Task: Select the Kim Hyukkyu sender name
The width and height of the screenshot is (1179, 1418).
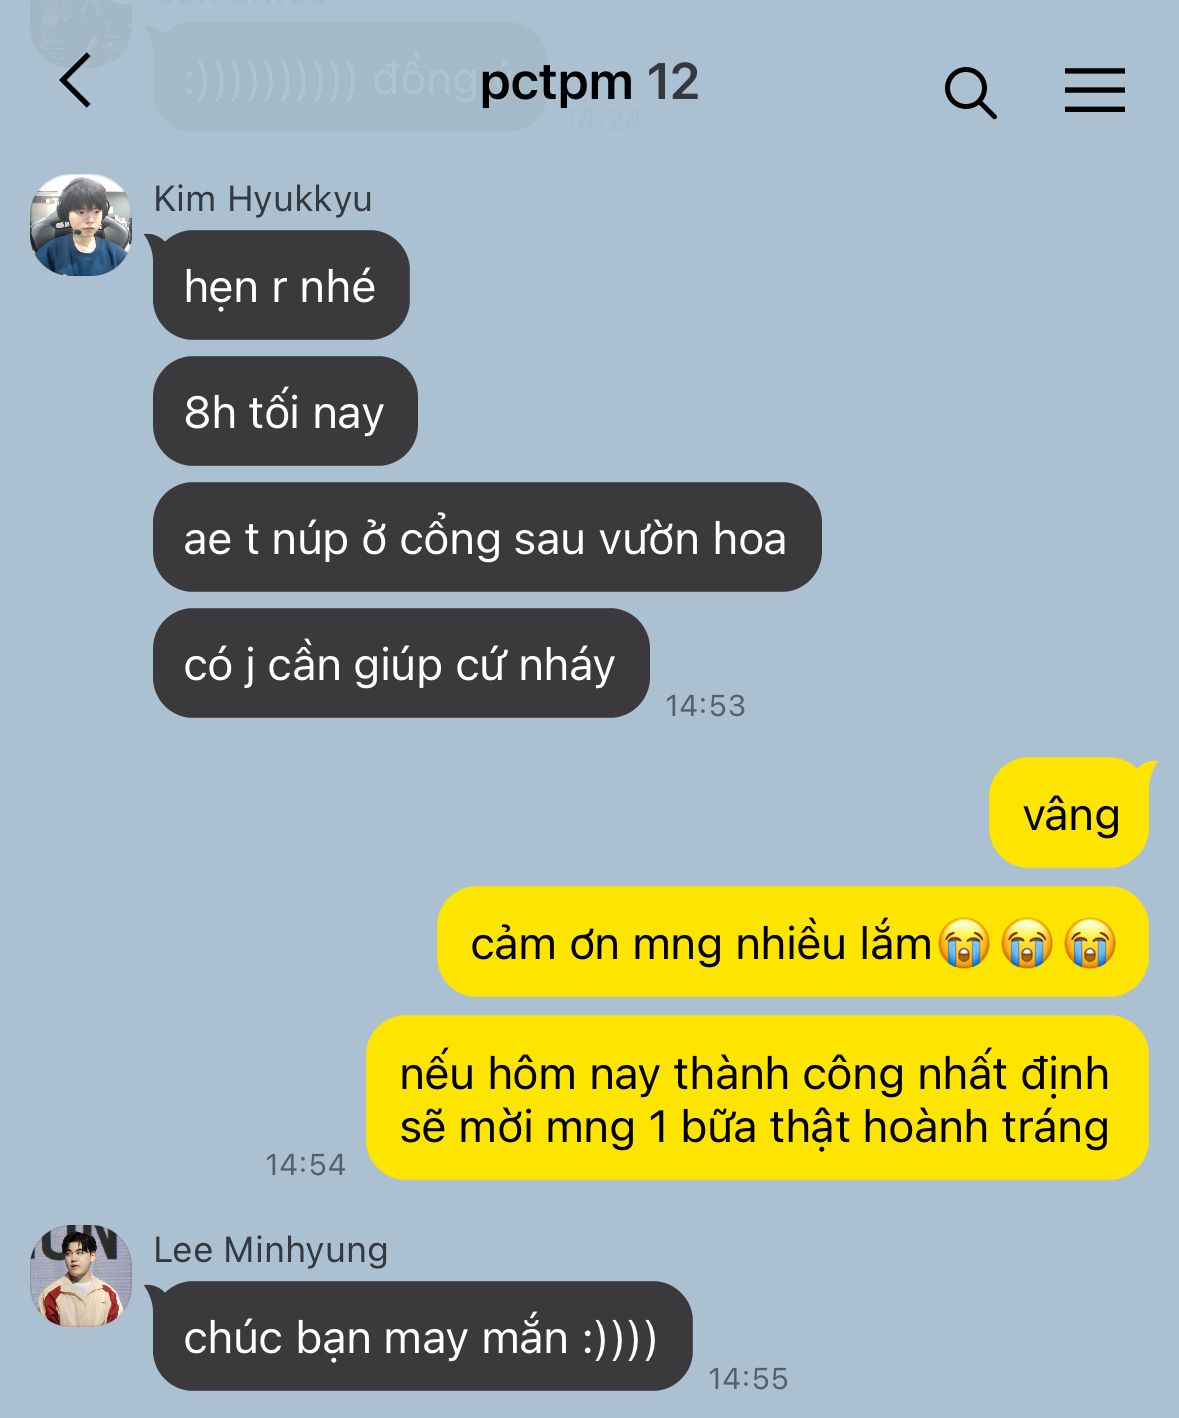Action: point(263,198)
